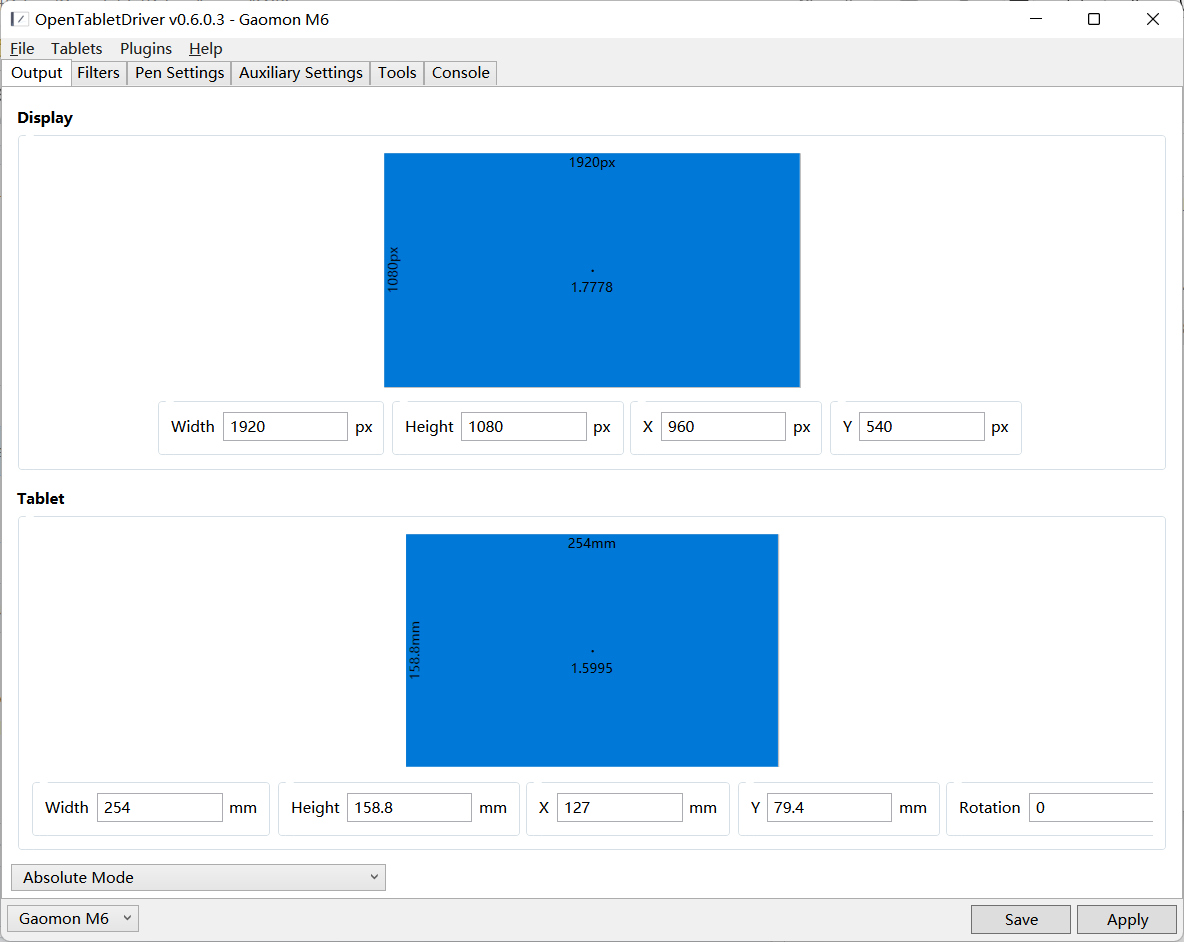Click the Display Width input field

pyautogui.click(x=285, y=426)
